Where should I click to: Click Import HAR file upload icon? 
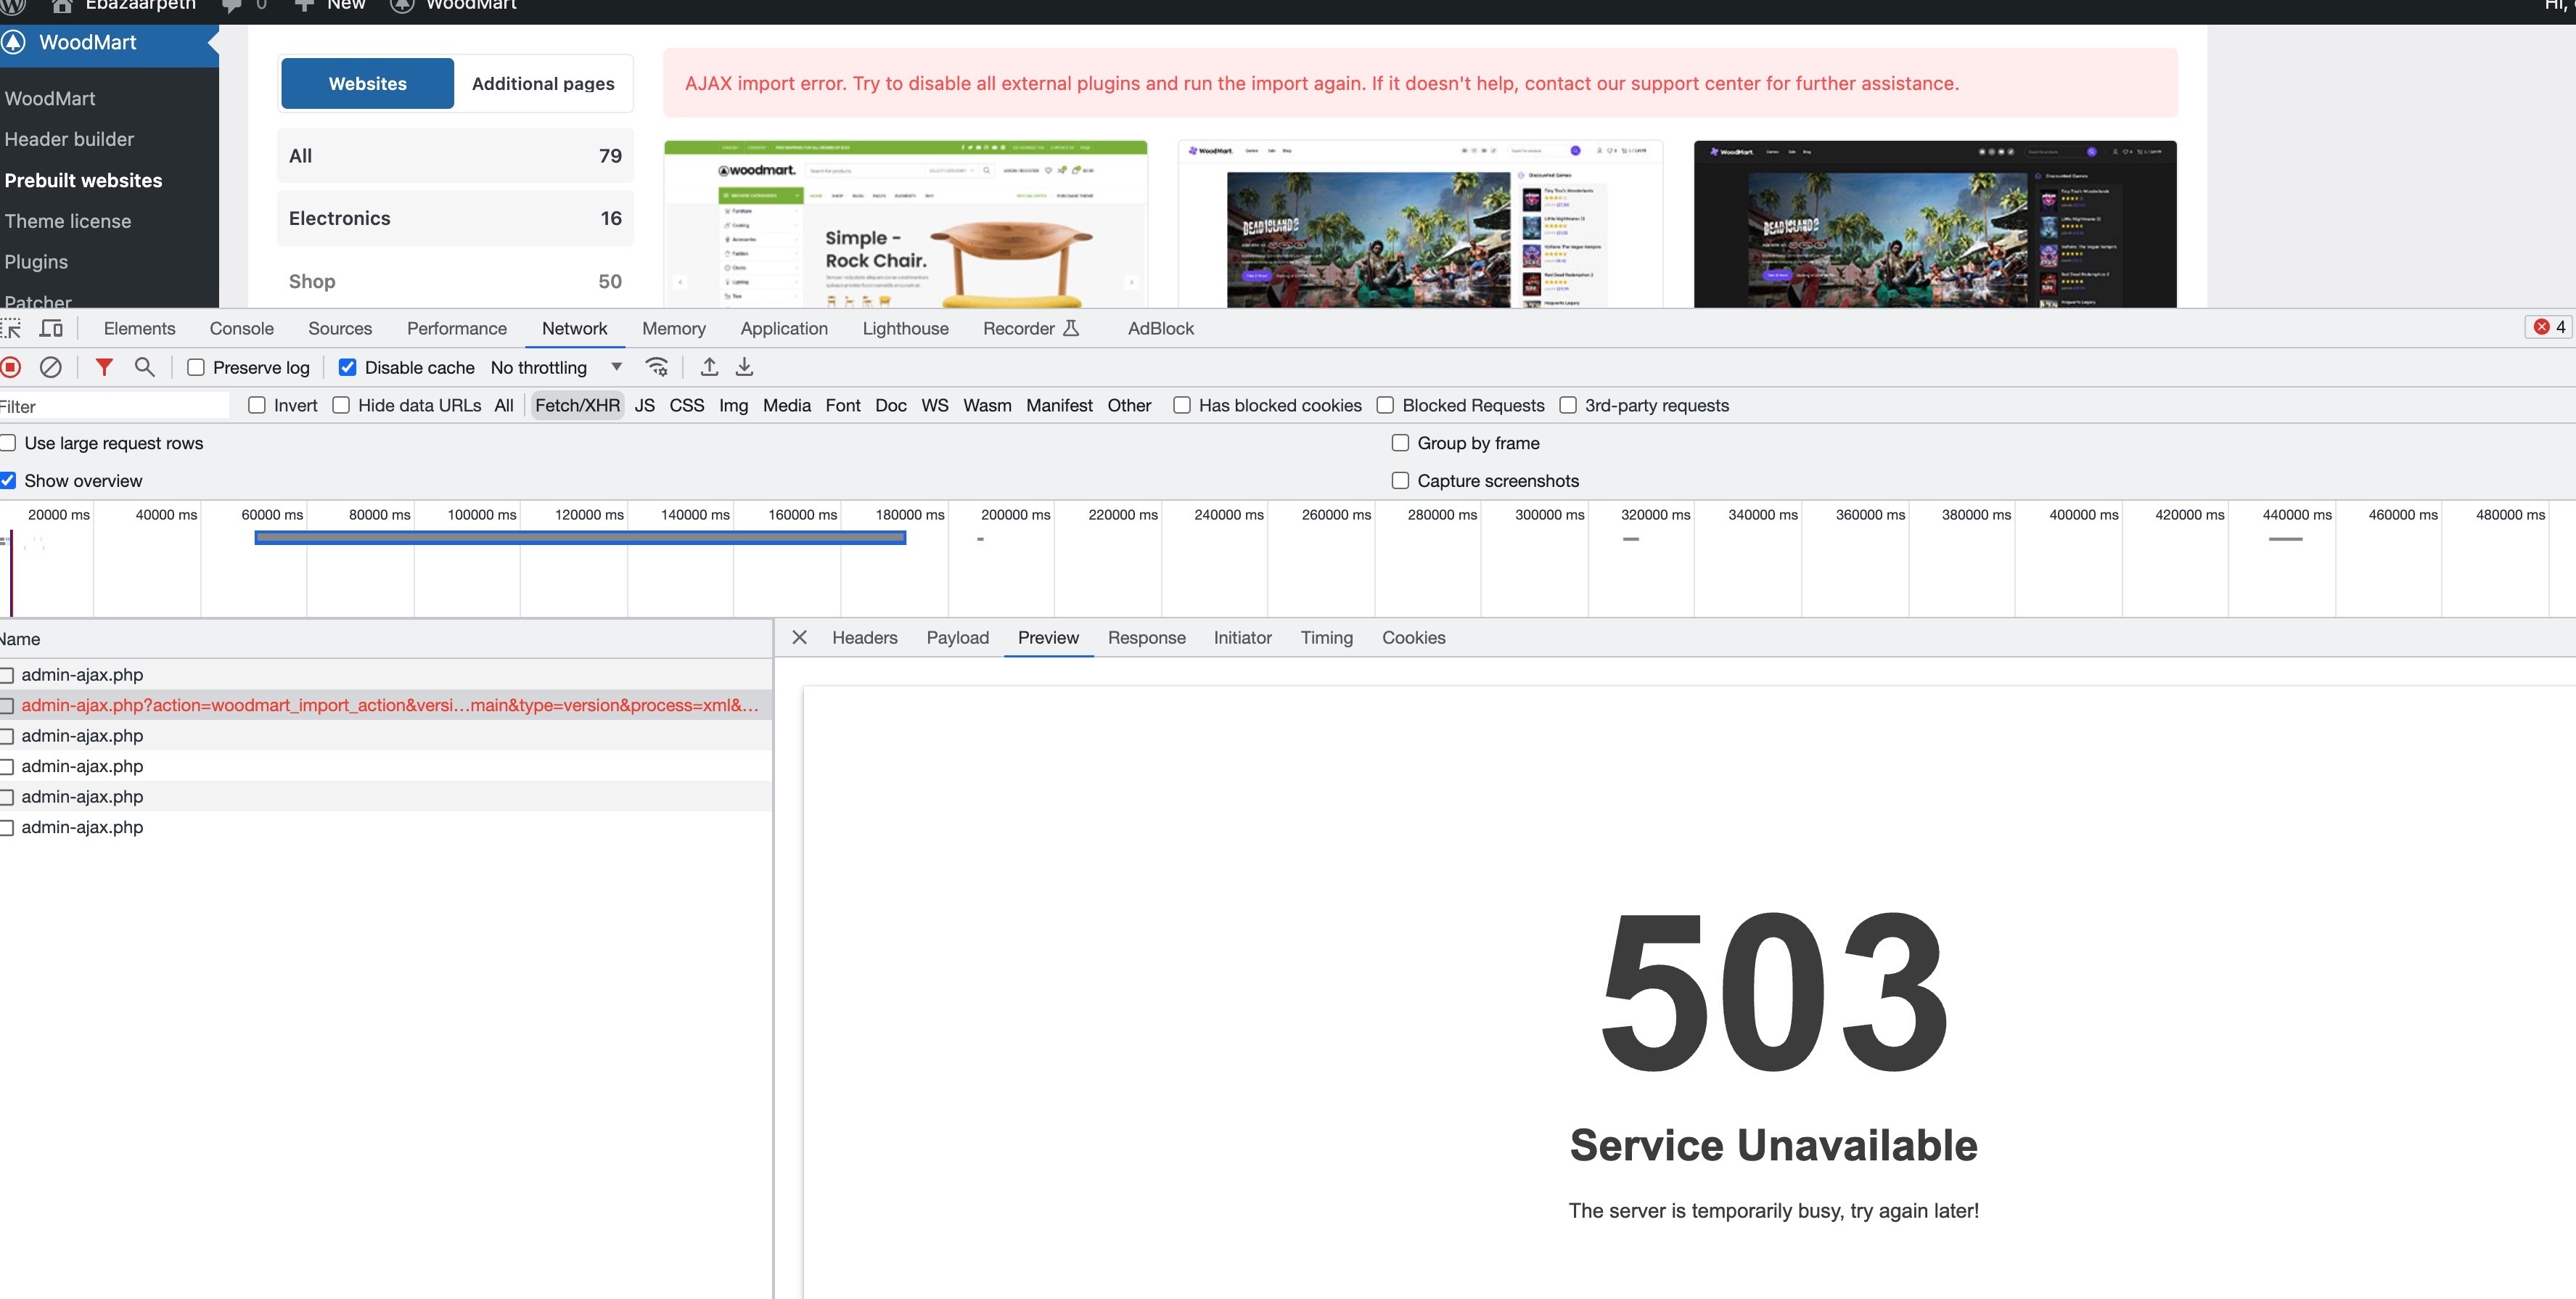point(709,367)
